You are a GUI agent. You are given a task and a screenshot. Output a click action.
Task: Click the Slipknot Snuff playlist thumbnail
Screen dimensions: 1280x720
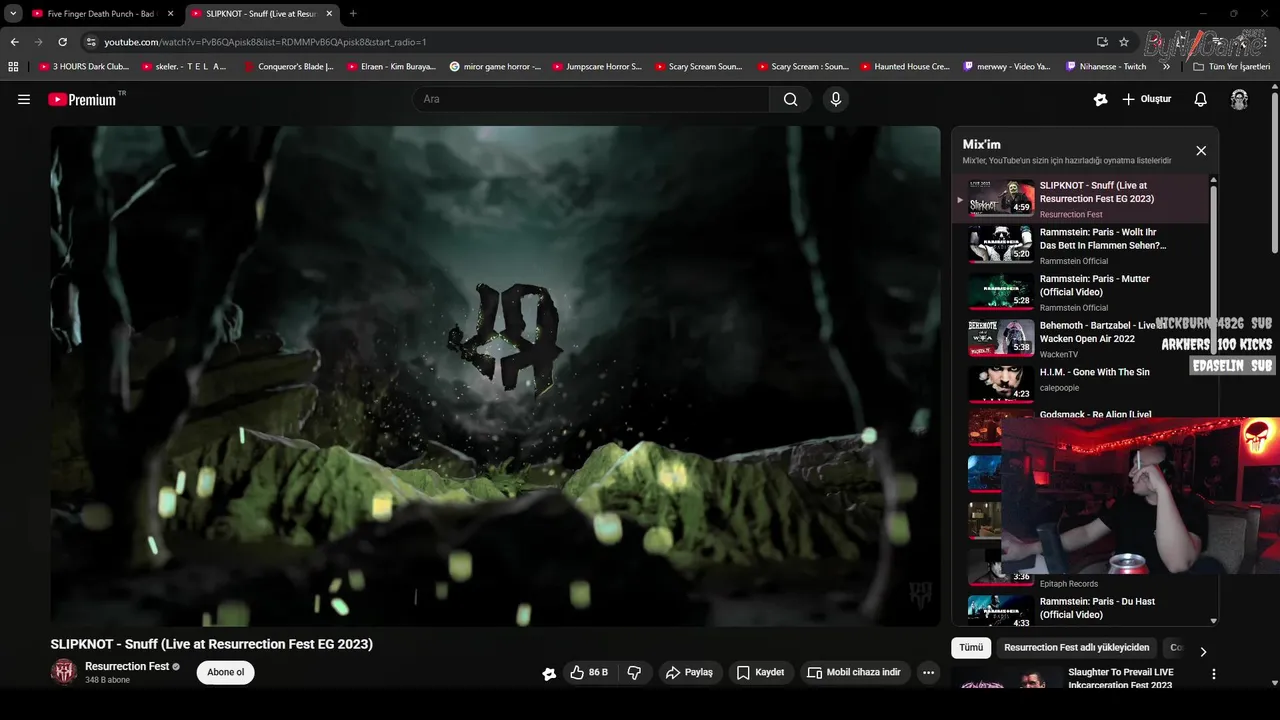[x=1000, y=198]
